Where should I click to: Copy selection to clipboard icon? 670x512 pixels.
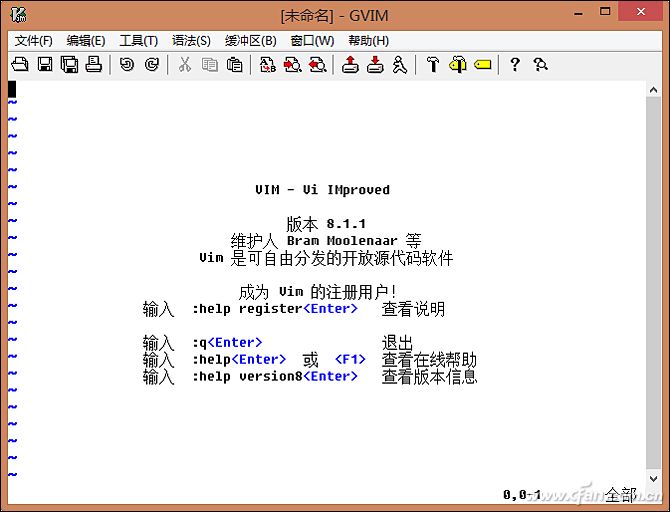[209, 65]
